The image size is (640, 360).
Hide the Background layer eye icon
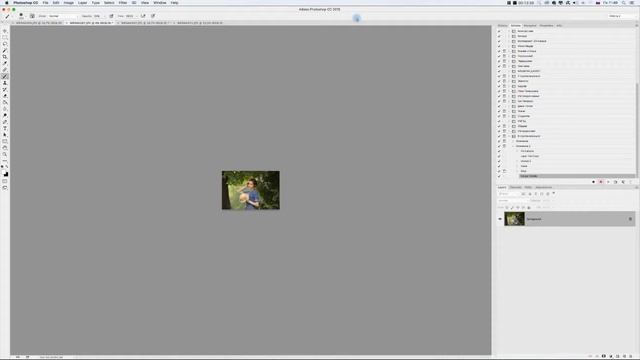pos(500,219)
